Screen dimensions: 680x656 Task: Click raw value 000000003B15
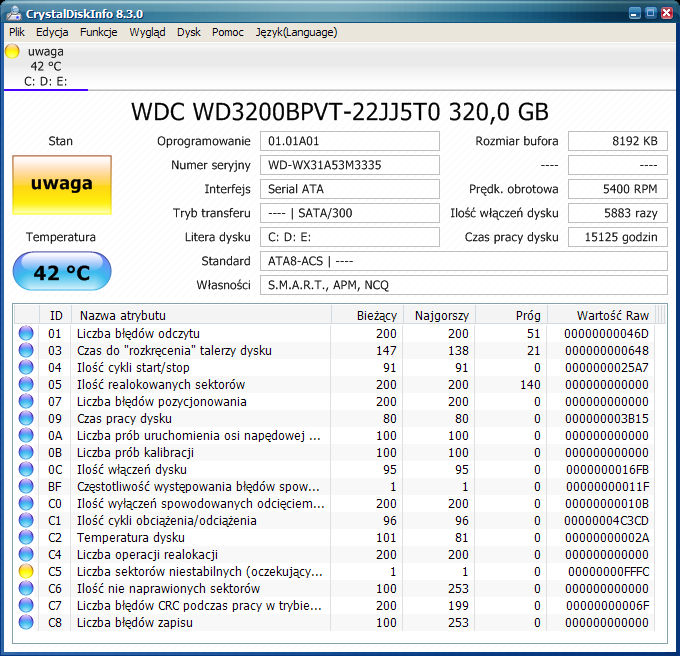[607, 418]
